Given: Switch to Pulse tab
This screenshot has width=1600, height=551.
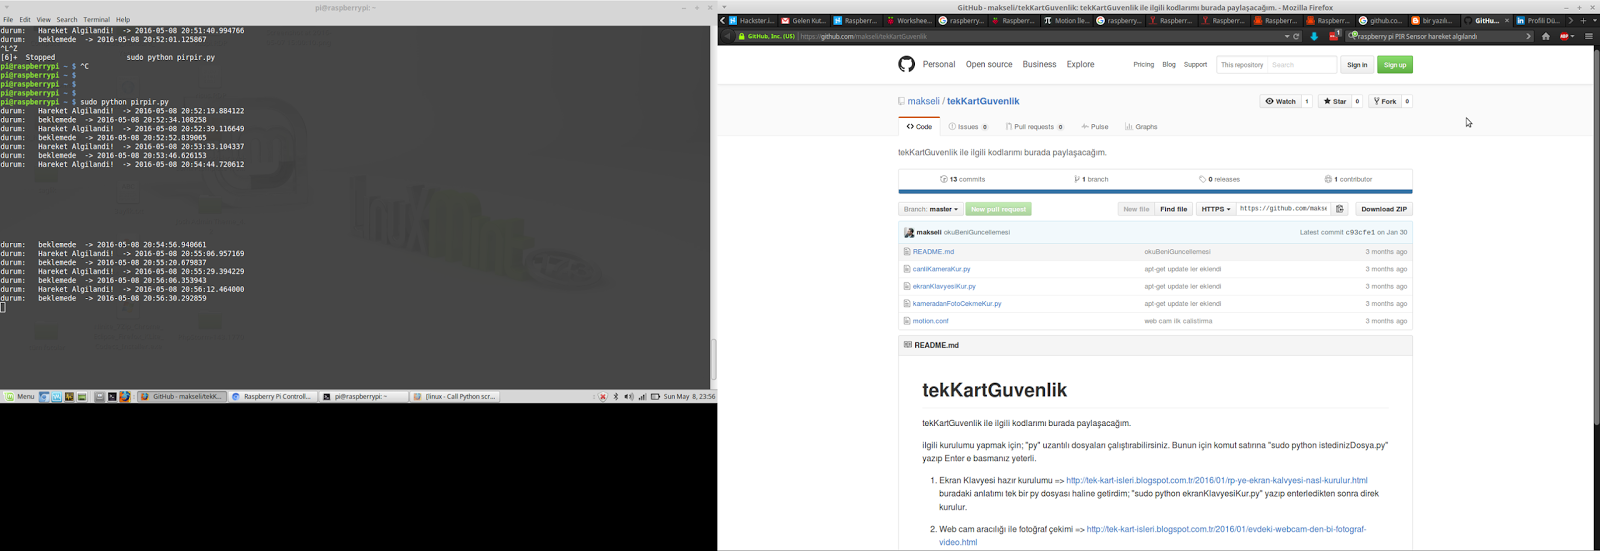Looking at the screenshot, I should [x=1095, y=127].
